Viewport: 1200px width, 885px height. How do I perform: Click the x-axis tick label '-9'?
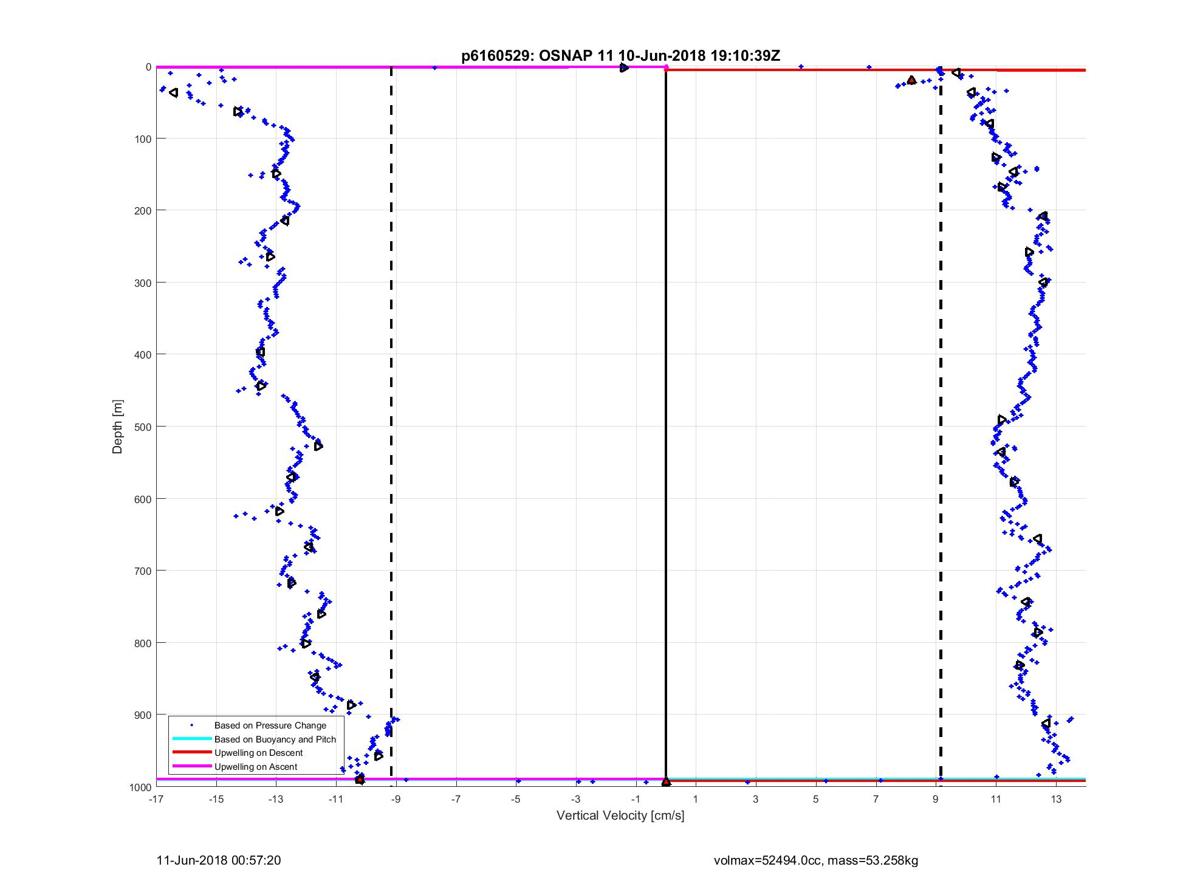(395, 799)
